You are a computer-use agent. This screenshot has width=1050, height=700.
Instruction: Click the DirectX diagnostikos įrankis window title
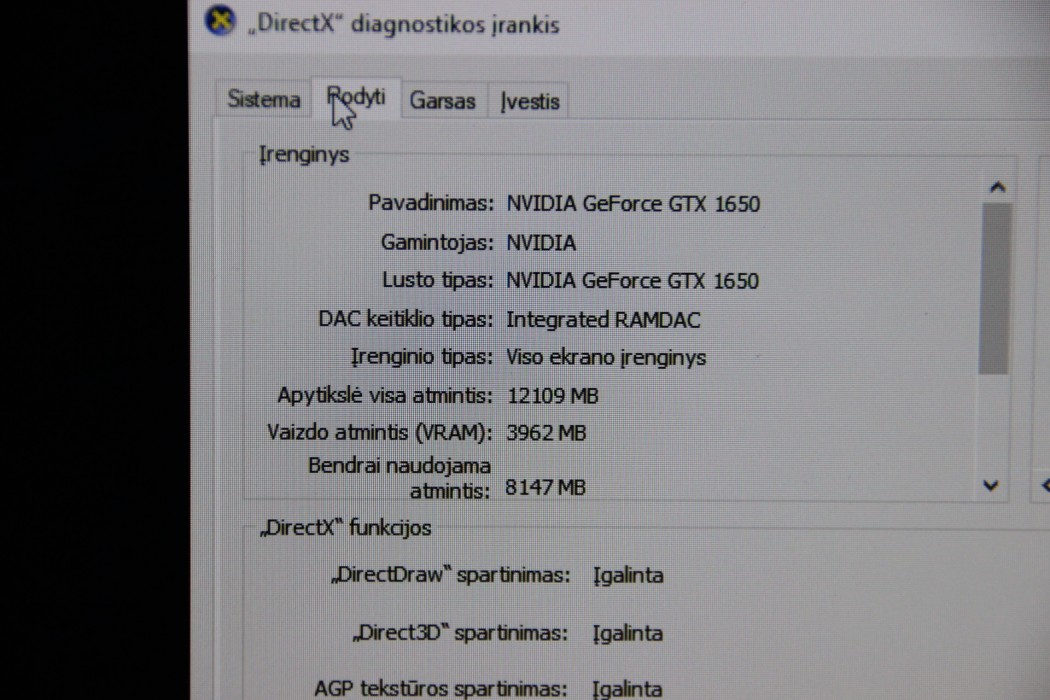tap(403, 24)
